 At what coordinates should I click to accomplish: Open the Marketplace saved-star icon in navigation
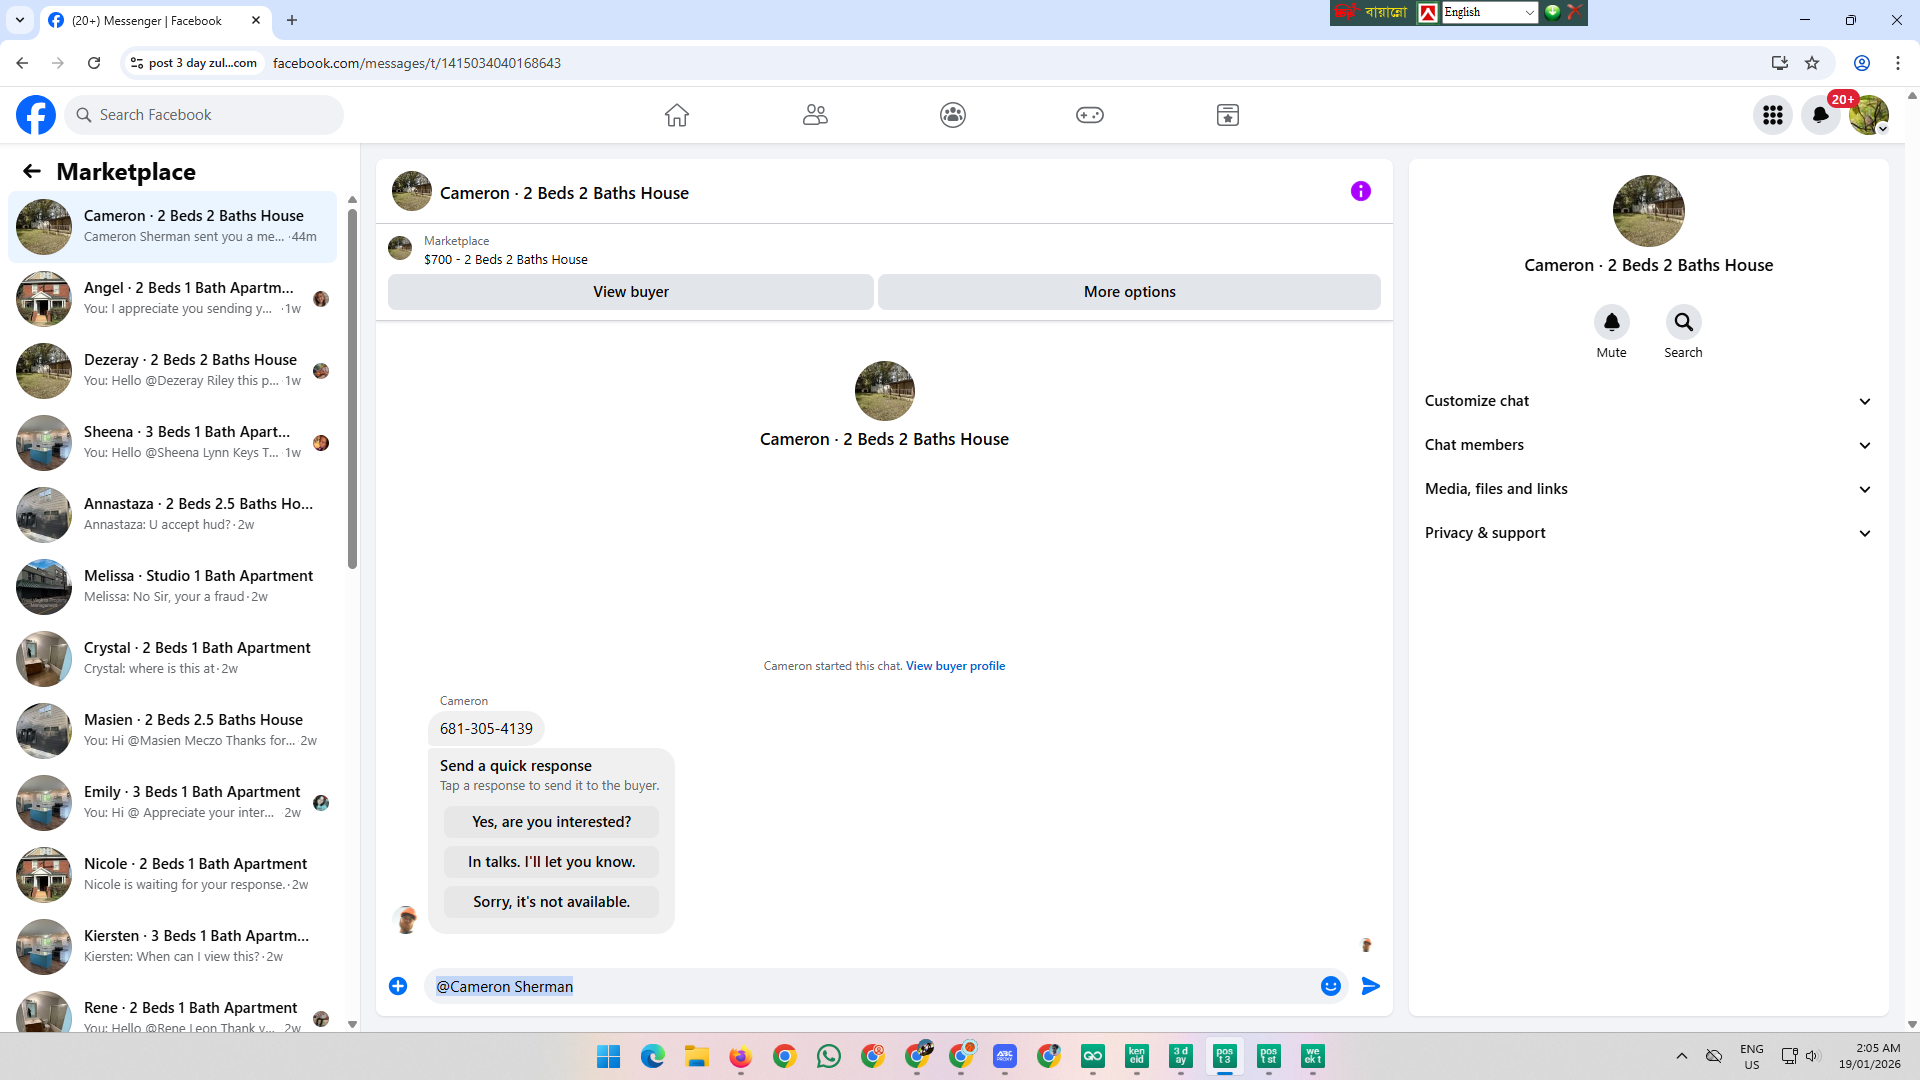[1228, 115]
